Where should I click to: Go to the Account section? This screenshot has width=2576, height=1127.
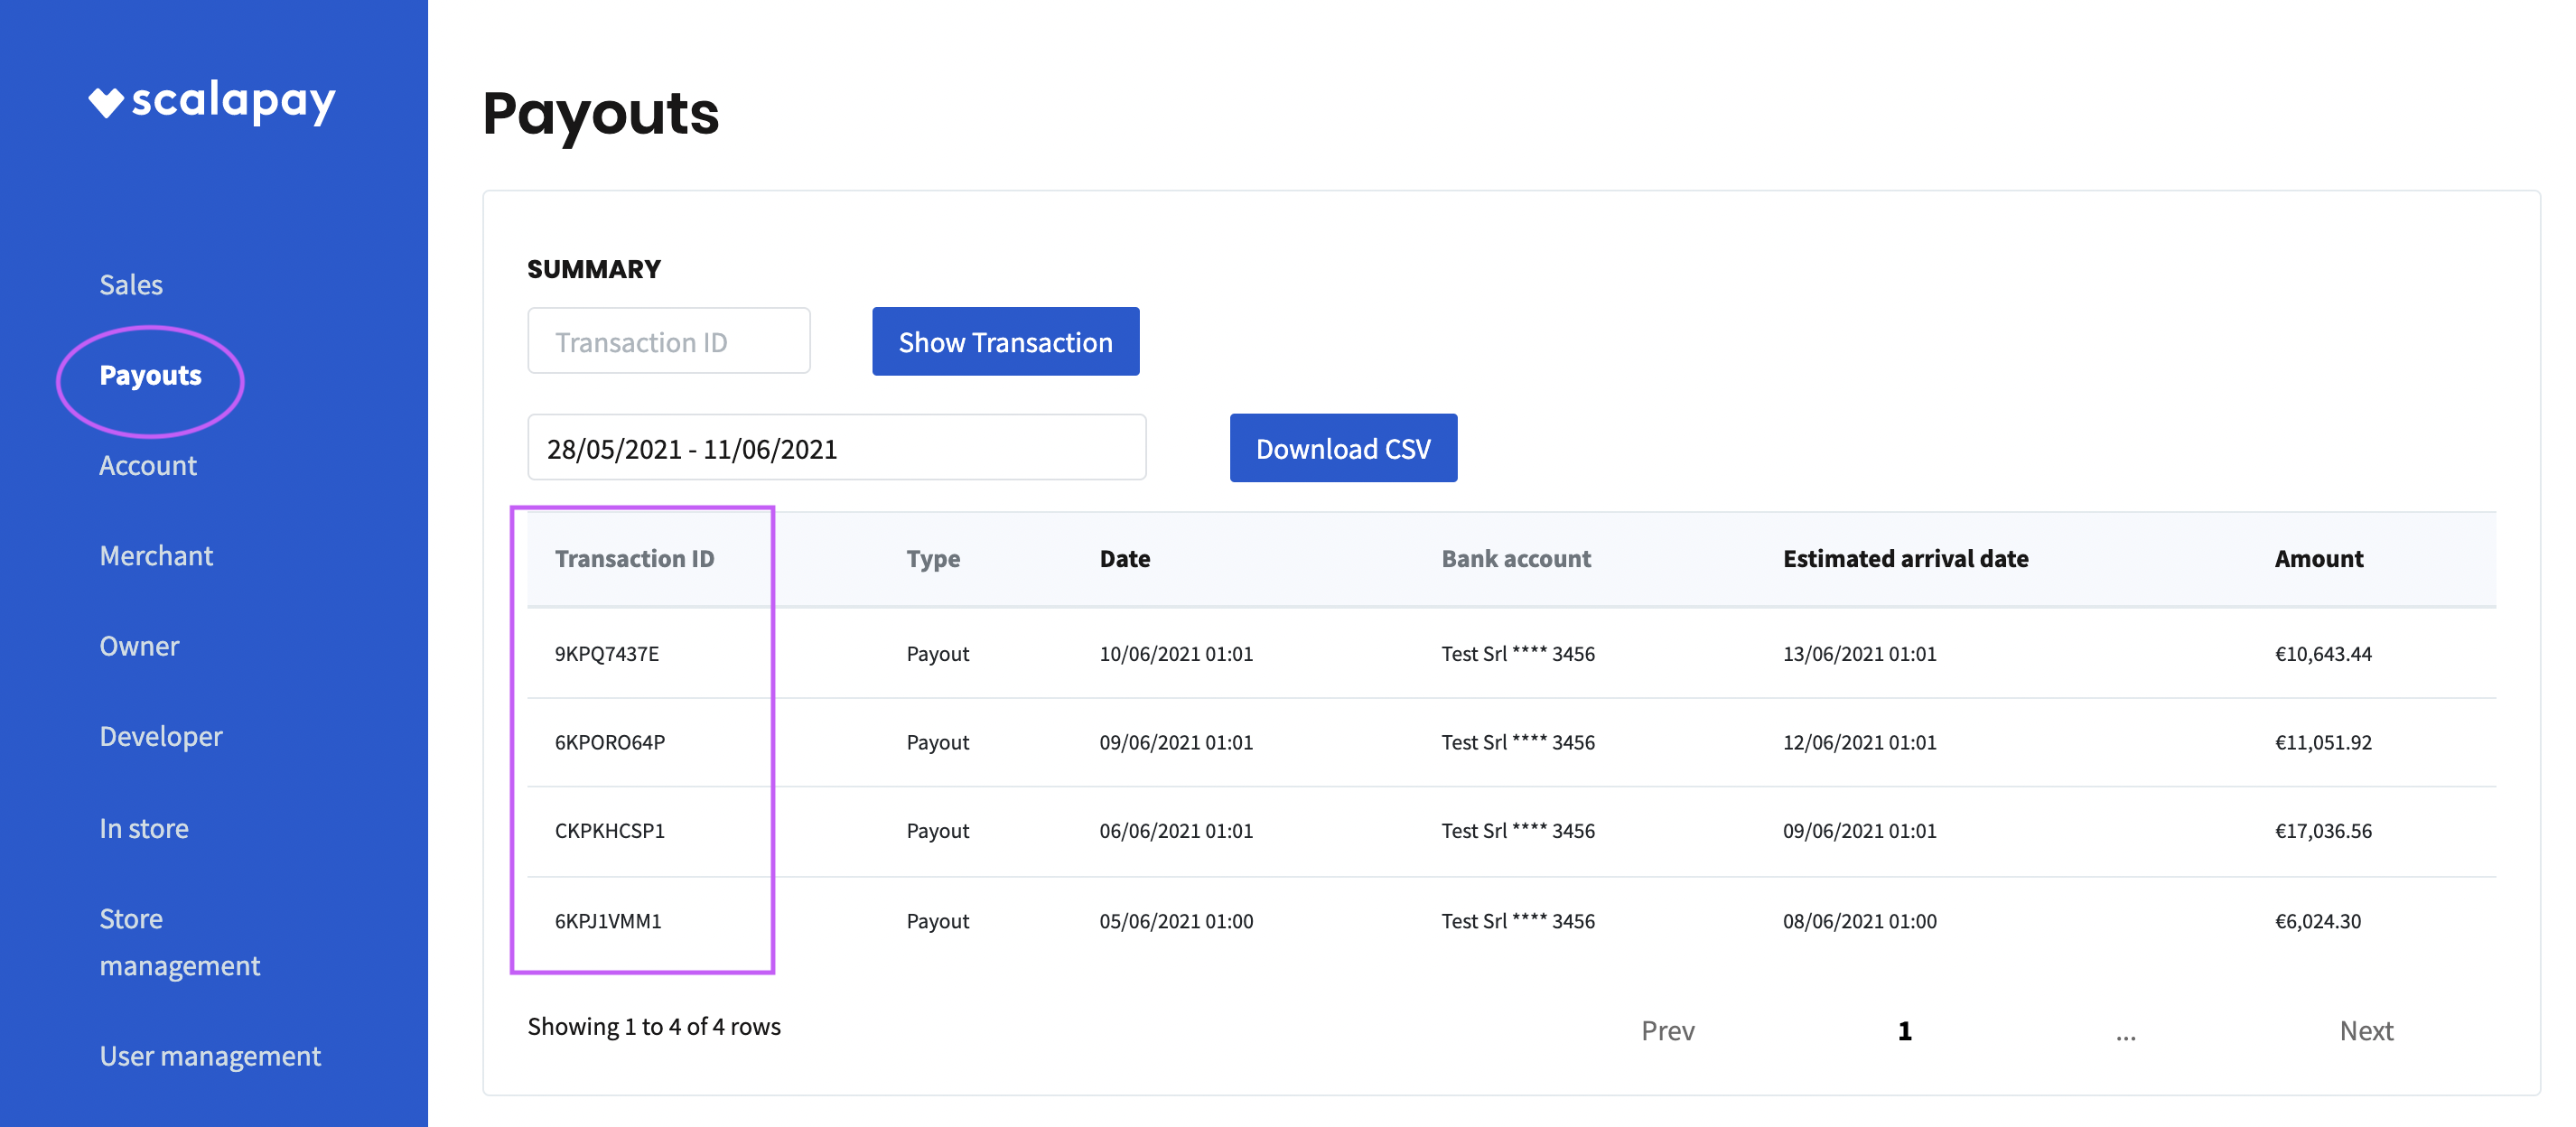pyautogui.click(x=148, y=466)
